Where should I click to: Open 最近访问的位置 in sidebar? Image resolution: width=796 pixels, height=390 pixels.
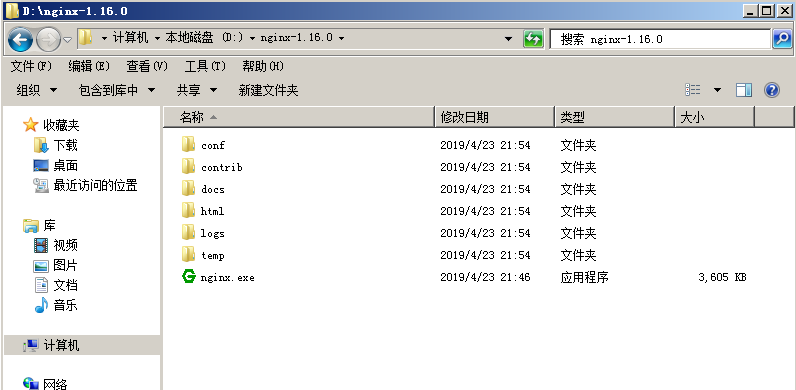click(x=86, y=185)
